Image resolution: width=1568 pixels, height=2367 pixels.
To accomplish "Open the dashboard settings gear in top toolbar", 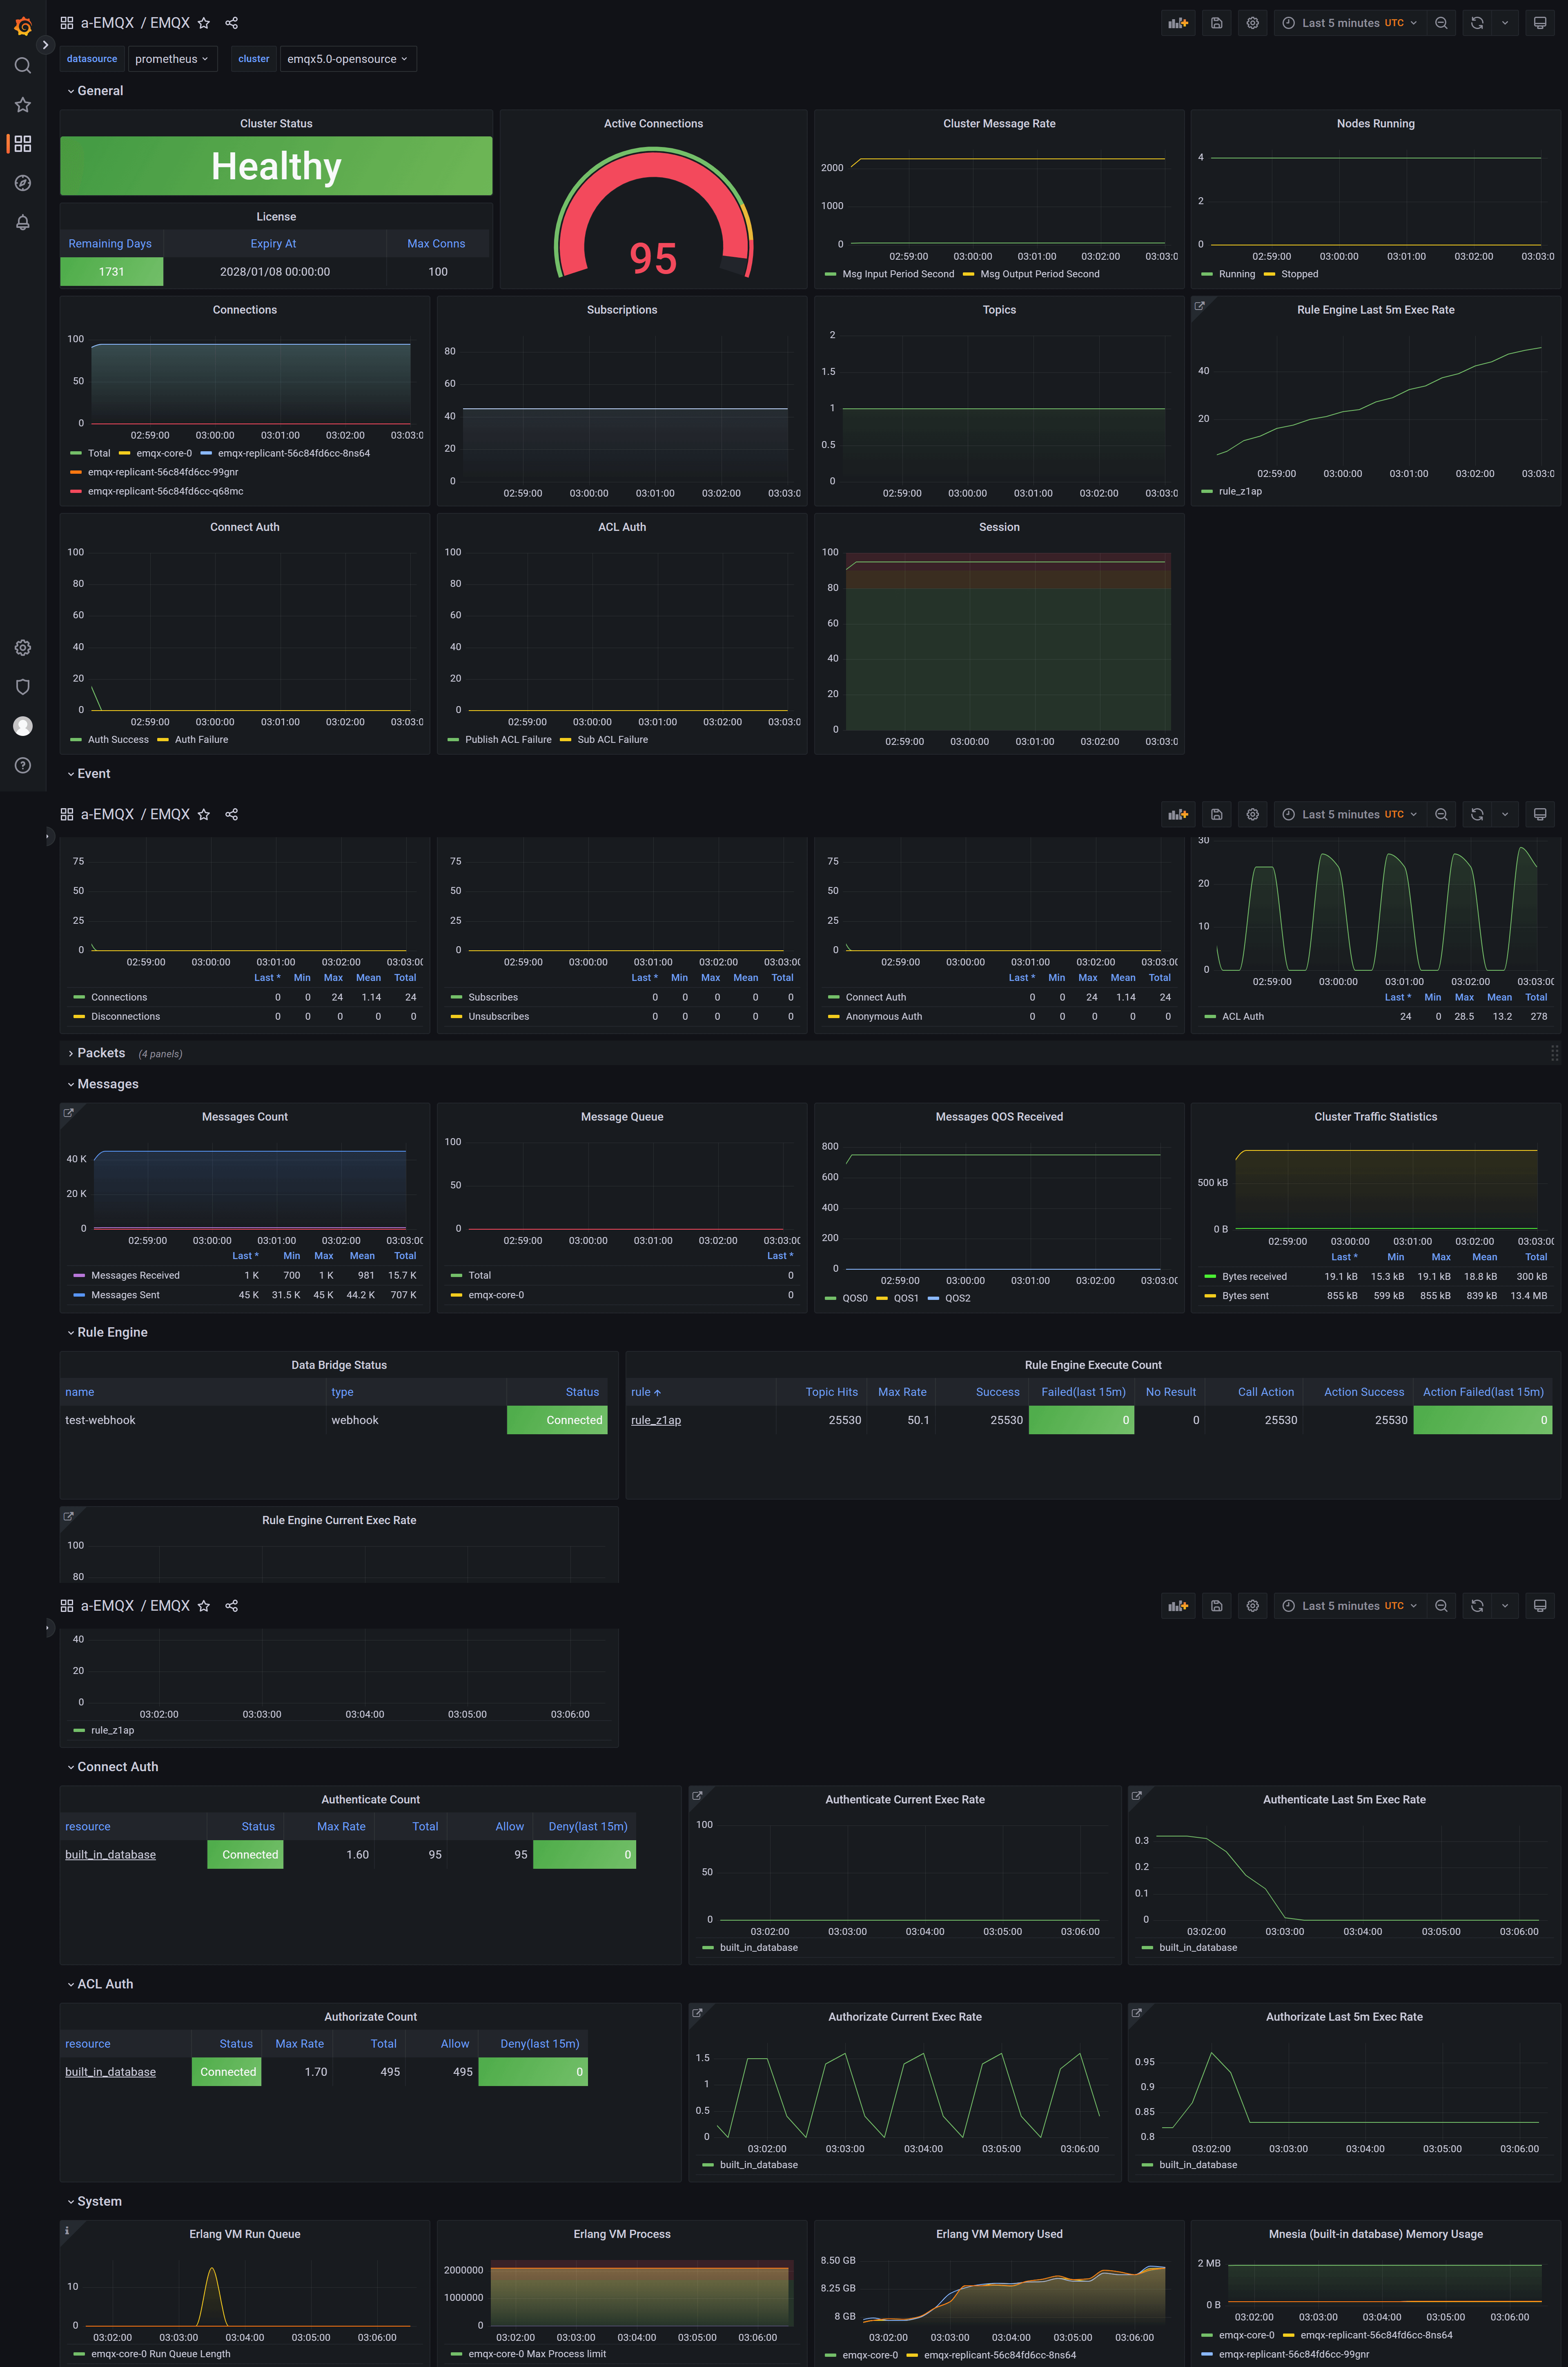I will point(1252,23).
